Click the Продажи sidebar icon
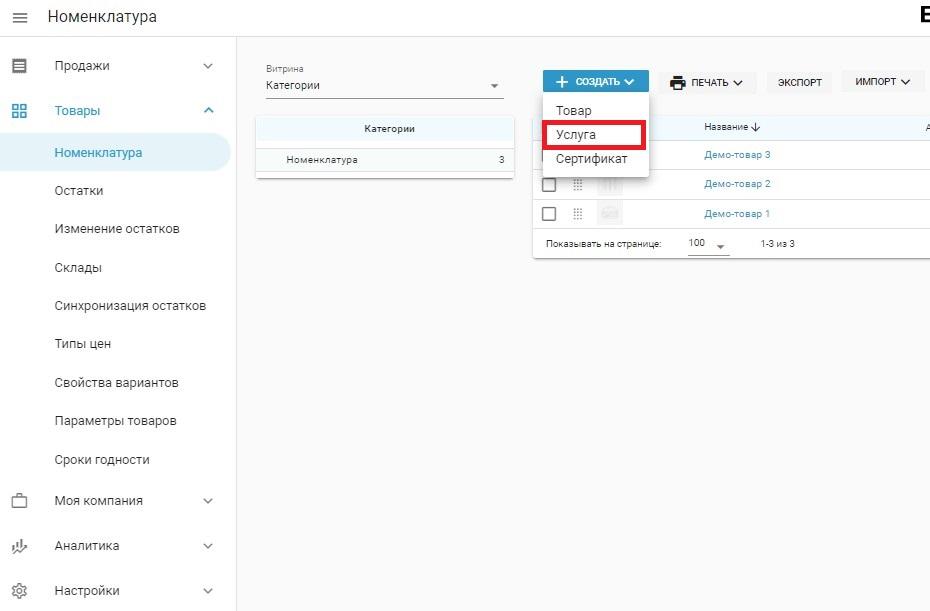Screen dimensions: 930x611 tap(20, 66)
